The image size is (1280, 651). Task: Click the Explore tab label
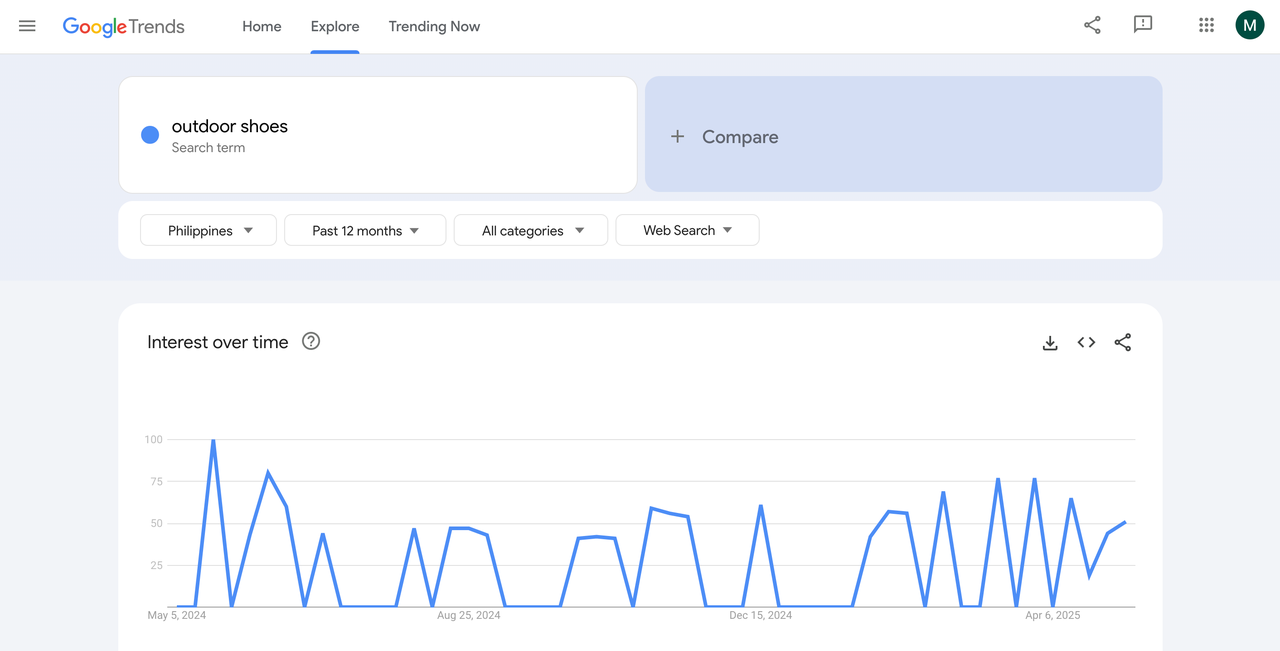coord(334,26)
